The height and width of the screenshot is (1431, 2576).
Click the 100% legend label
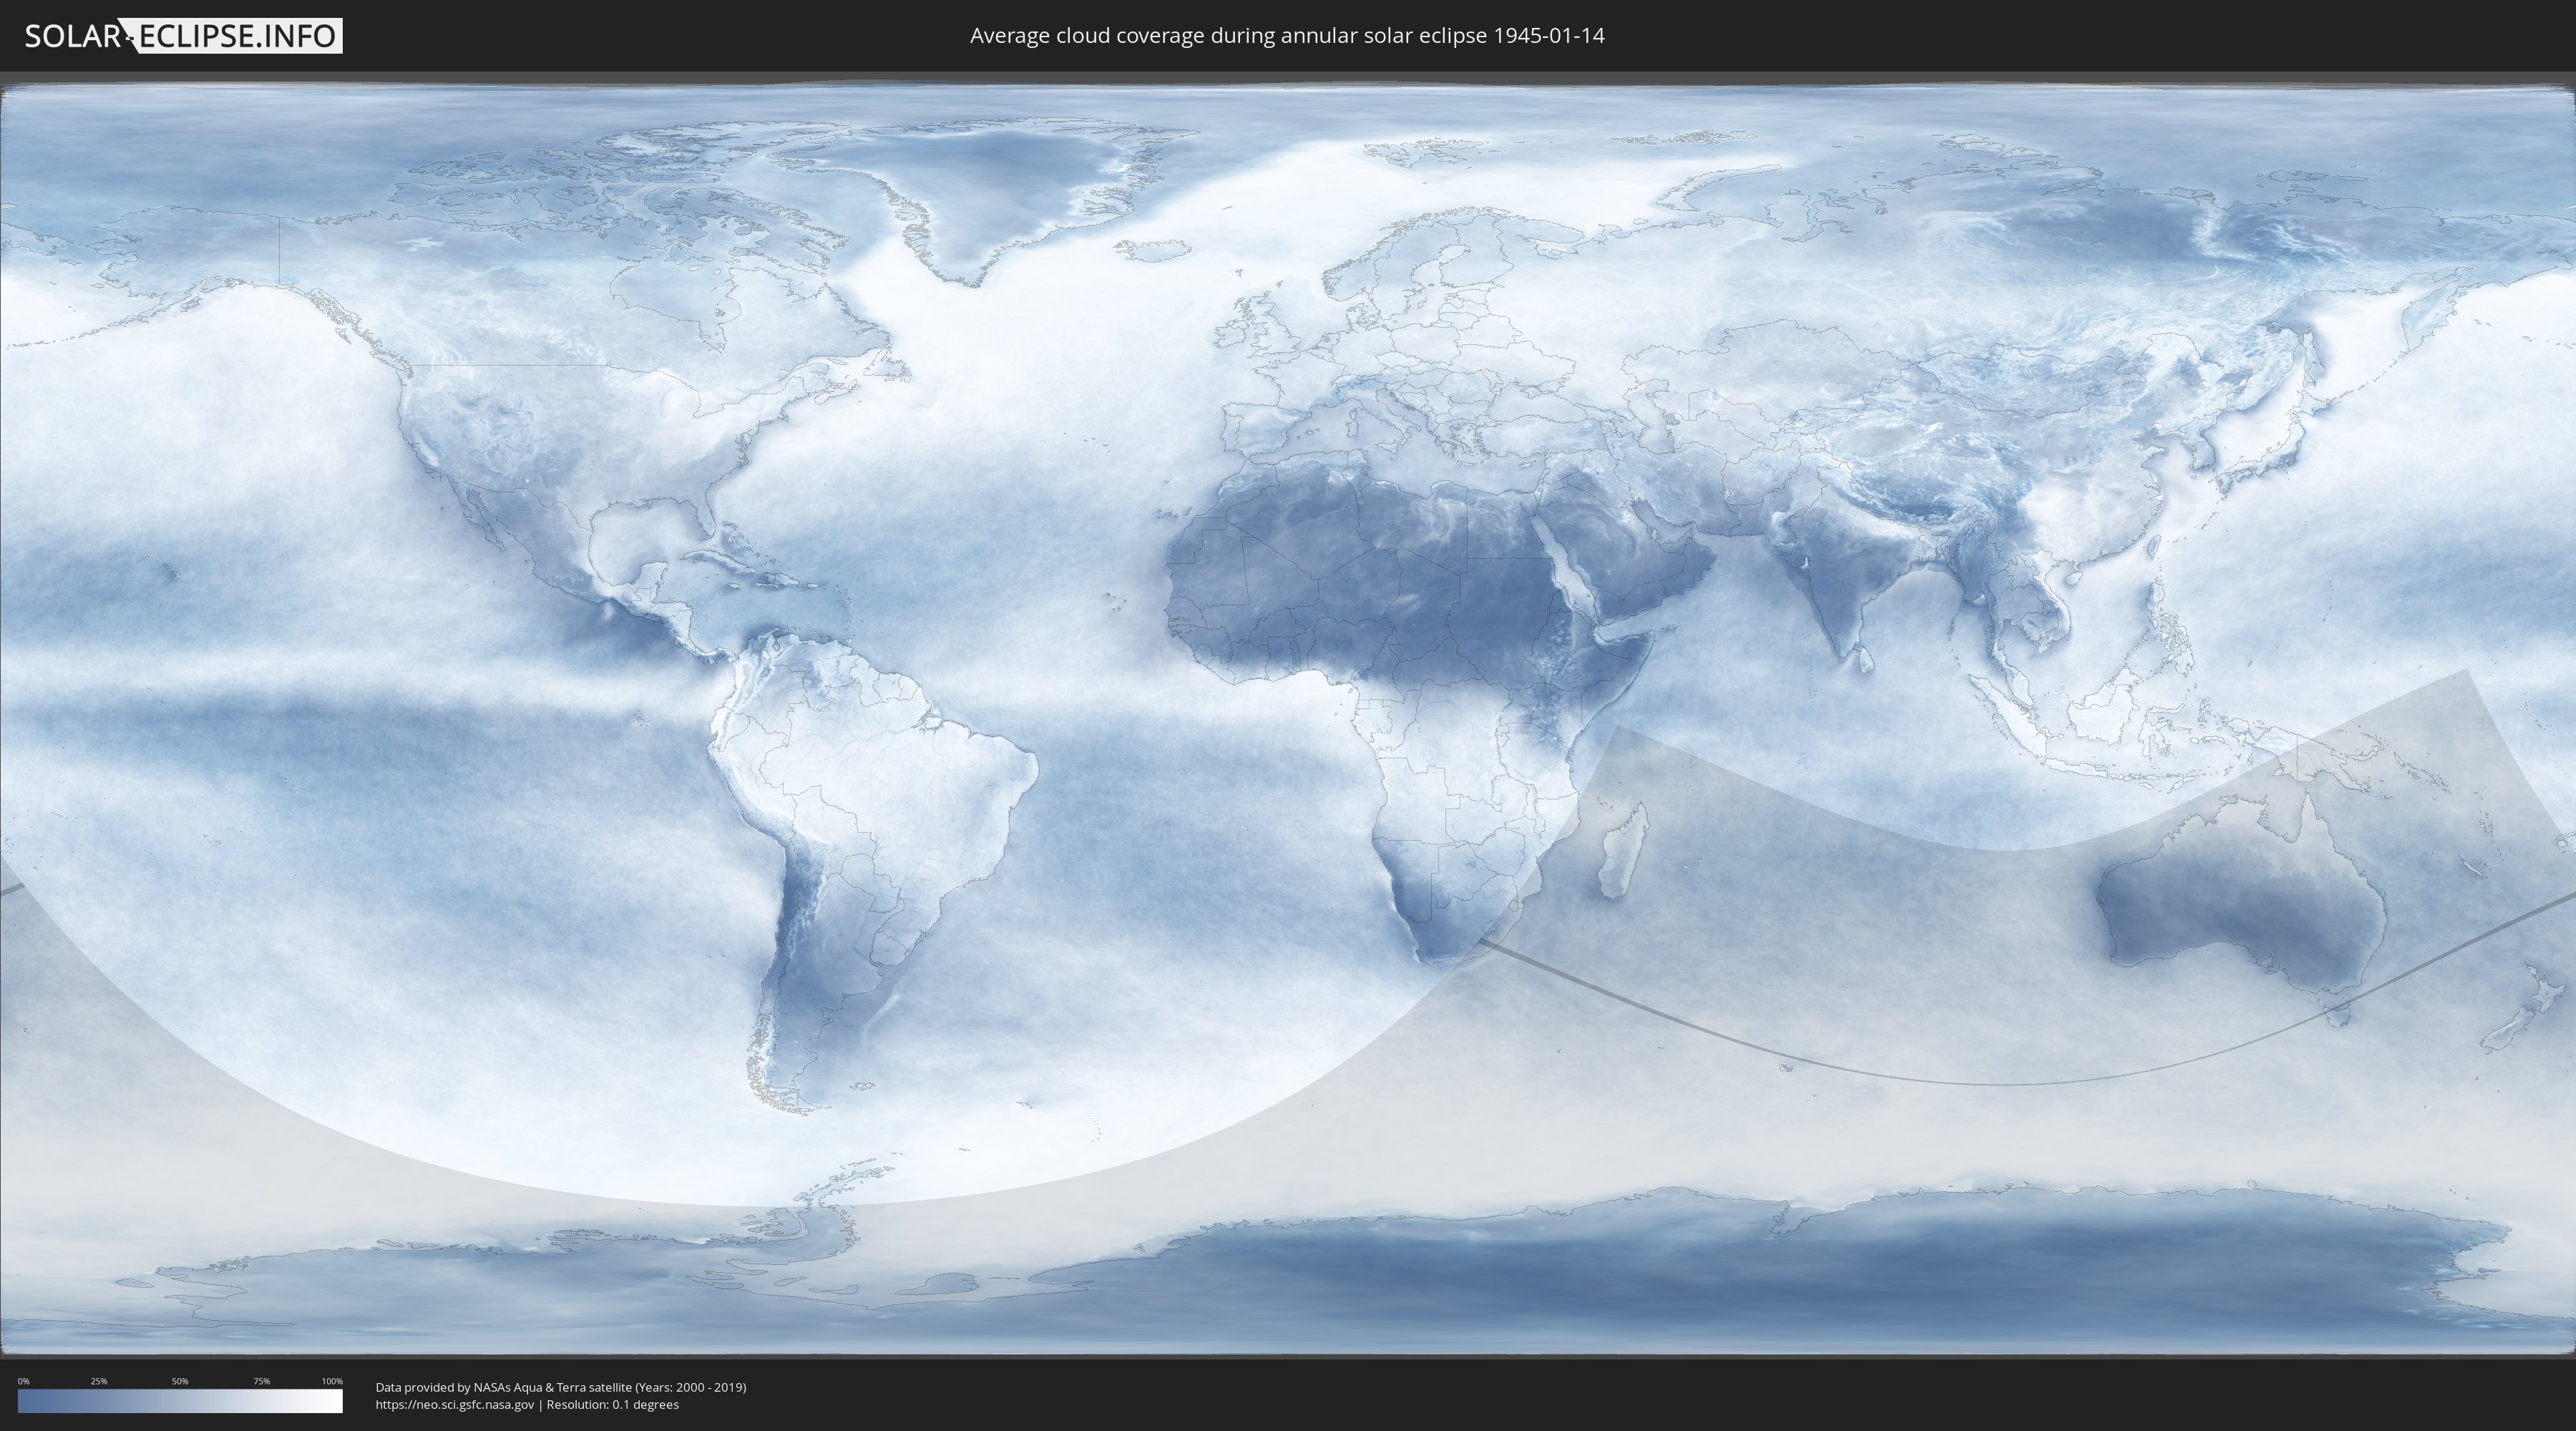[332, 1381]
